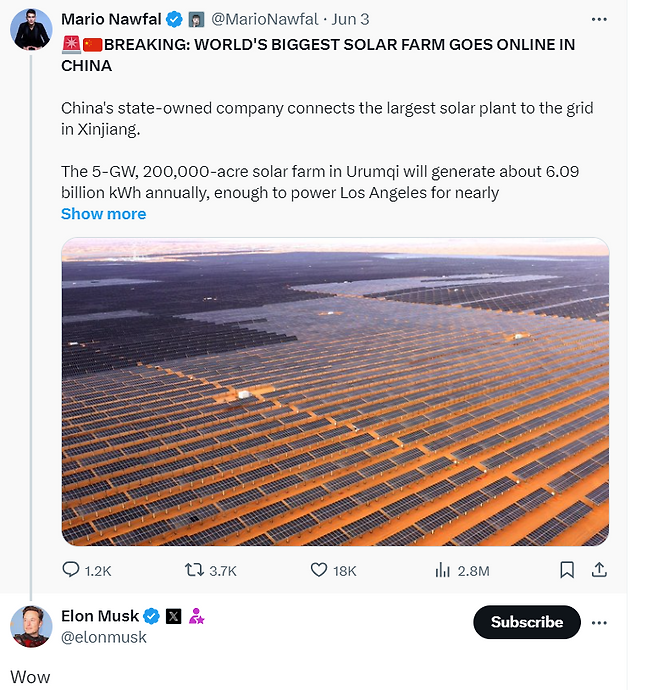View post analytics icon showing 2.8M
The image size is (658, 690).
[x=443, y=570]
